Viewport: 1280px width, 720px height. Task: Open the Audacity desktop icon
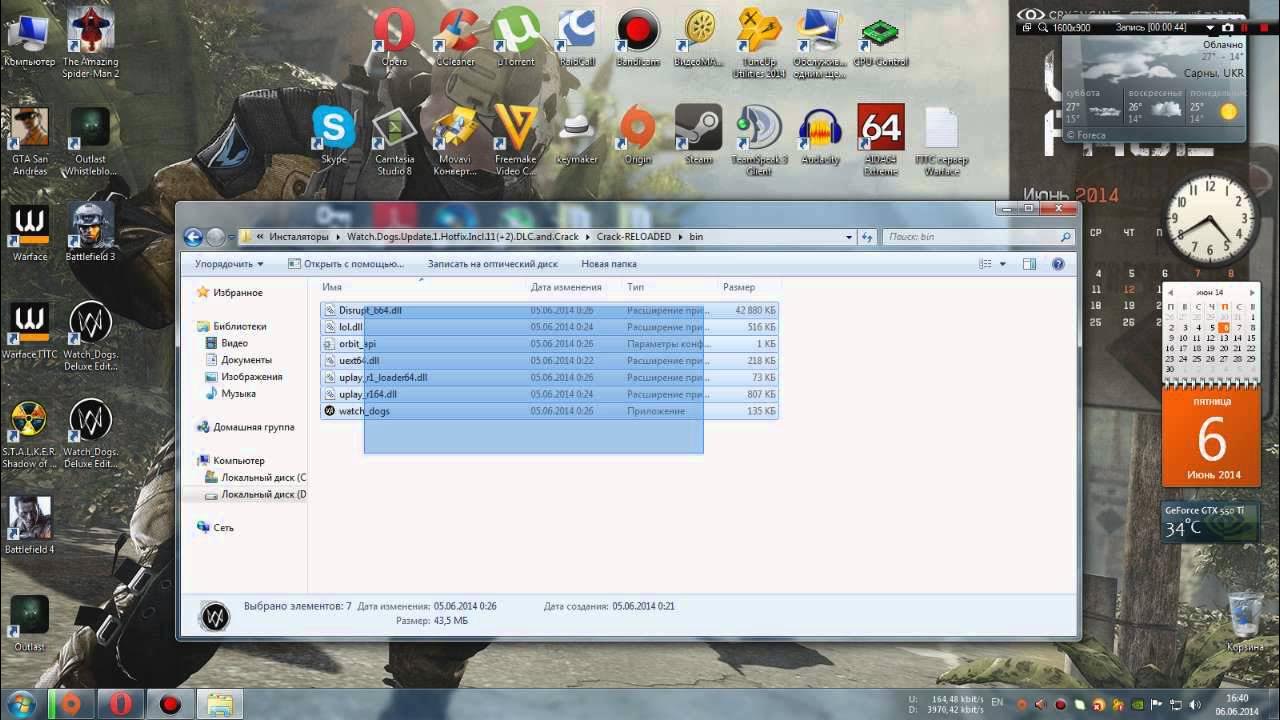[x=820, y=135]
